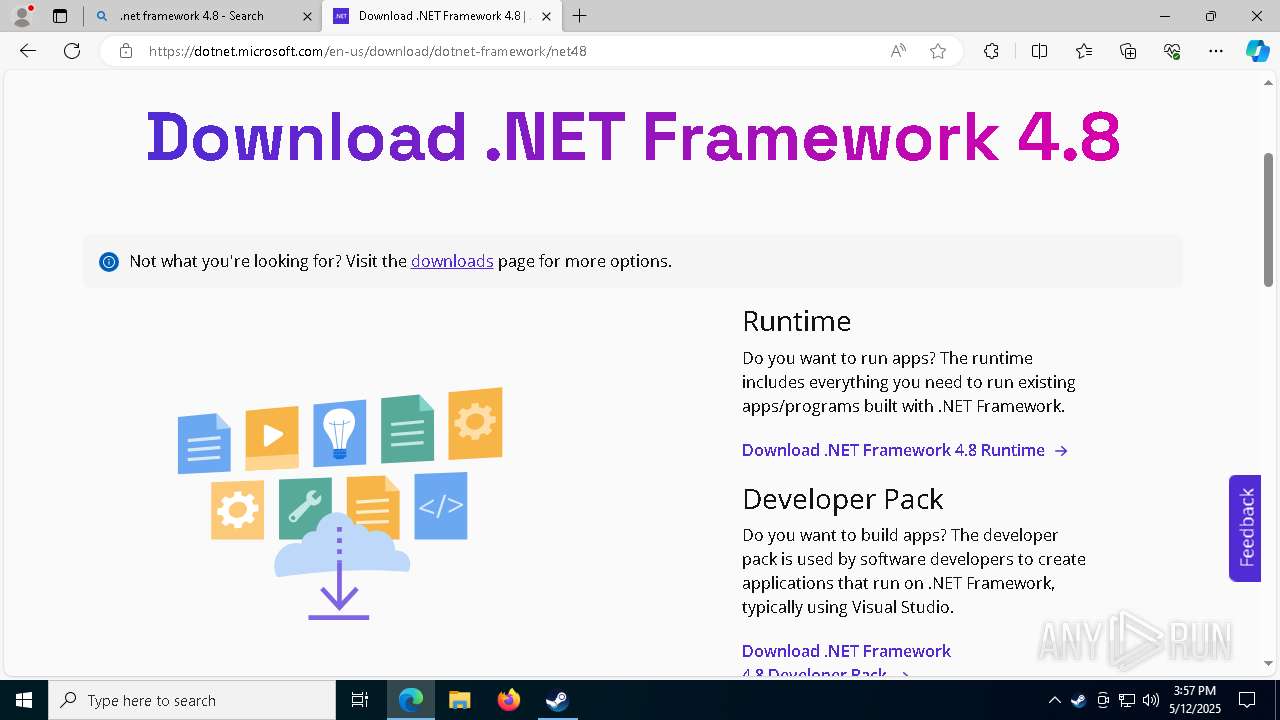Open the Edge profile icon
The image size is (1280, 720).
pyautogui.click(x=22, y=16)
